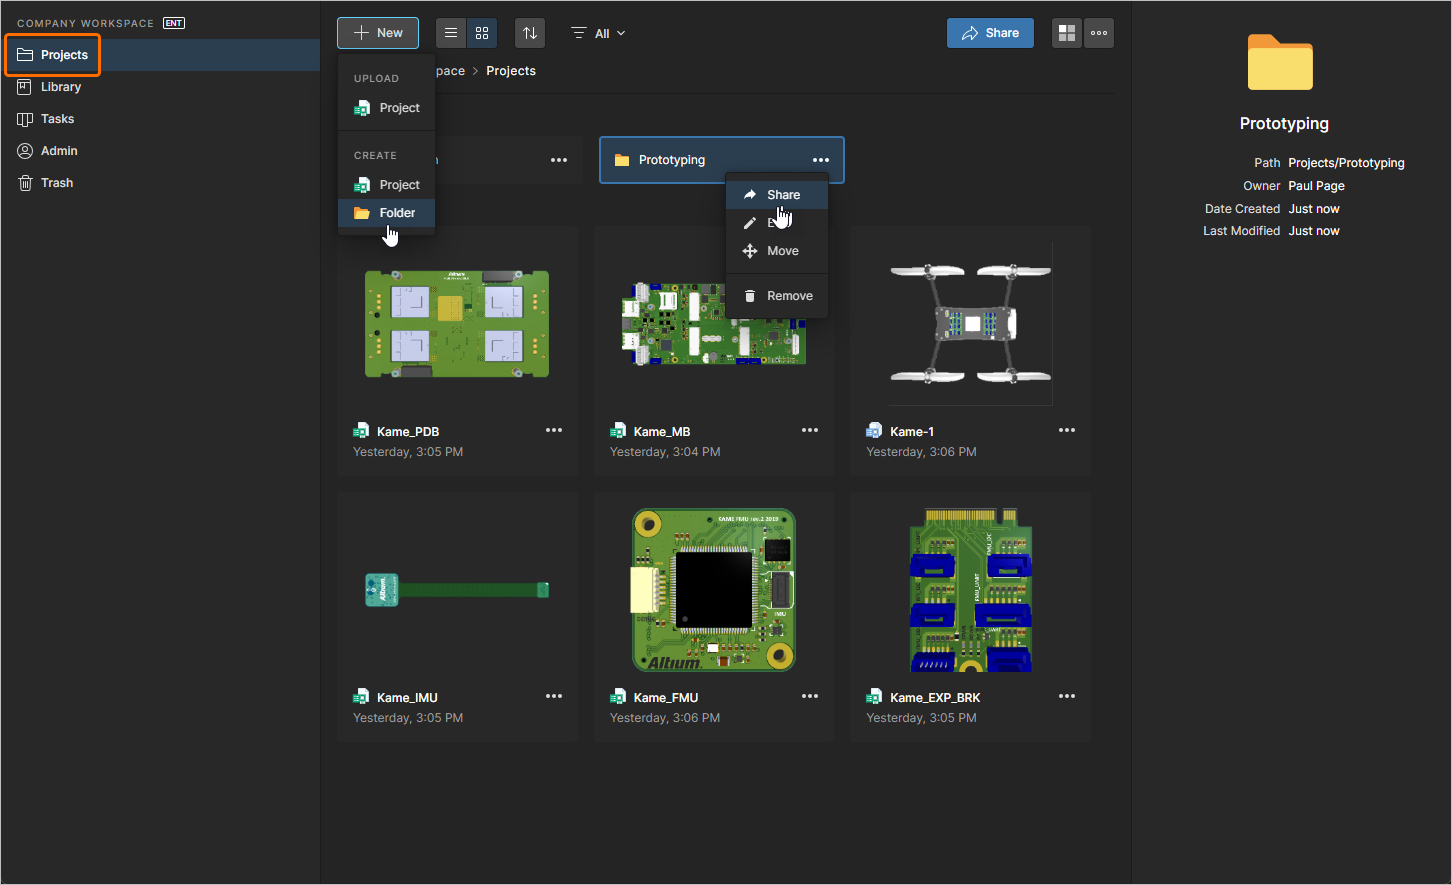Open the ellipsis options for Kame_EXP_BRK
This screenshot has height=885, width=1452.
coord(1066,696)
